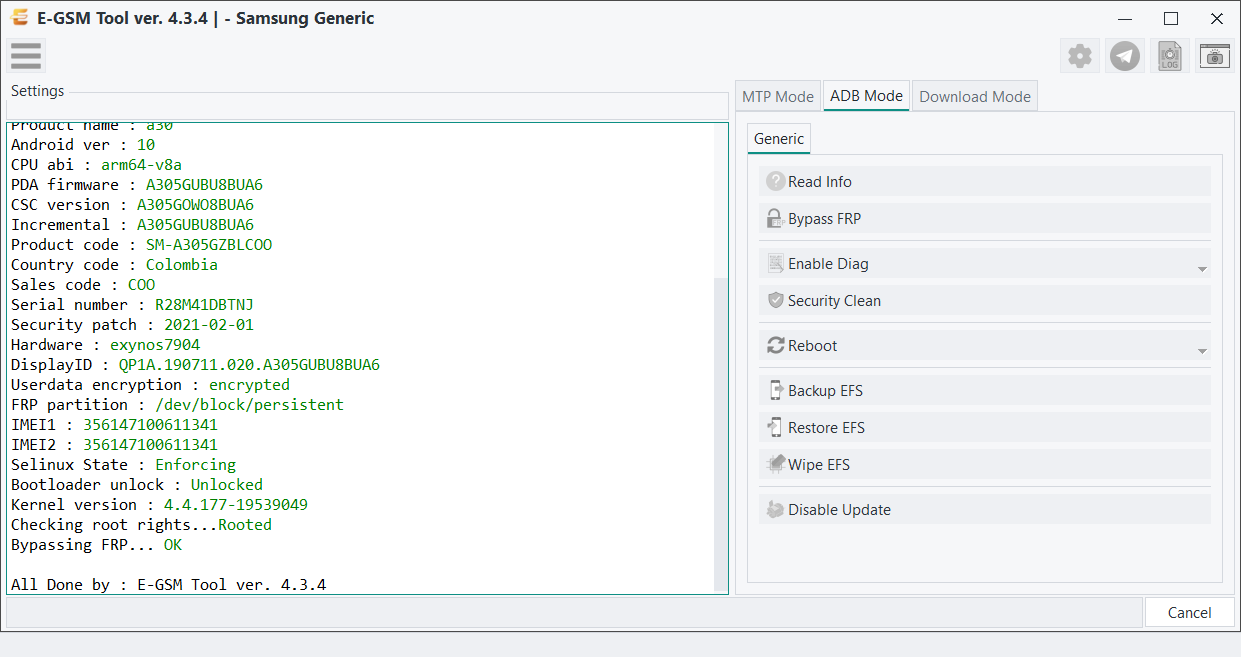
Task: Click the E-GSM Tool app logo
Action: point(17,18)
